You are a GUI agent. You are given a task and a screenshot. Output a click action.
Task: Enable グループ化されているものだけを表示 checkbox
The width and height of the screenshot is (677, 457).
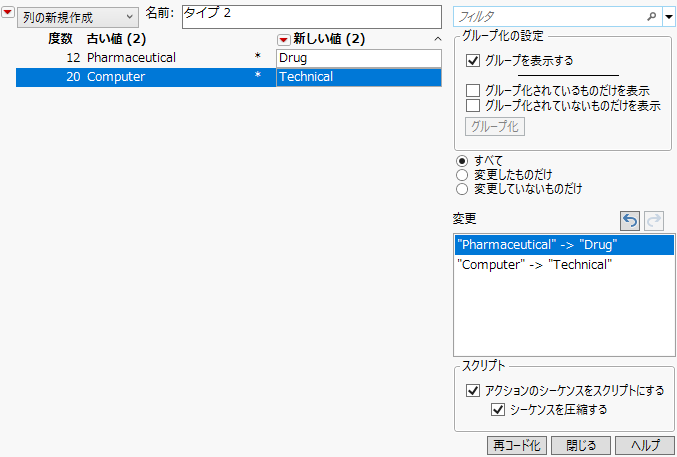pos(474,91)
